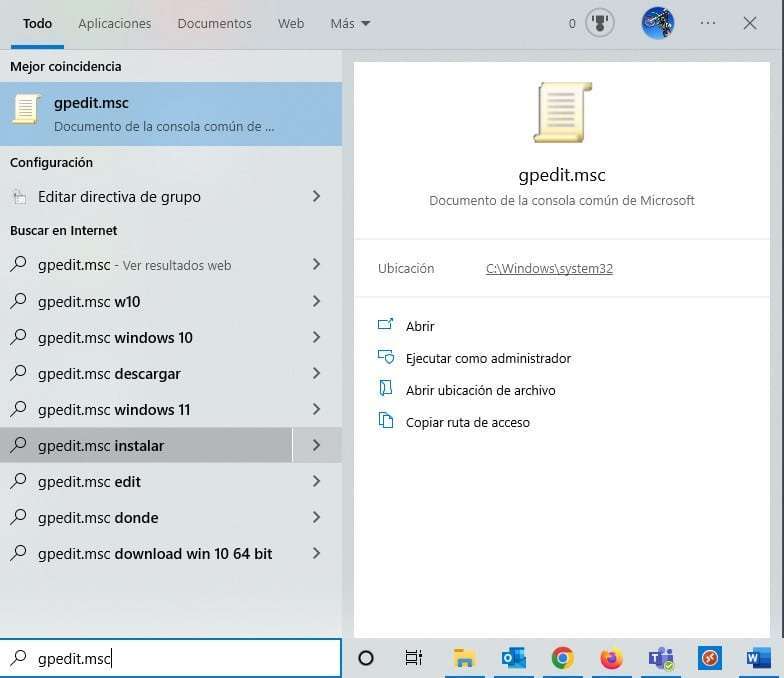Switch to the Documentos tab
Viewport: 784px width, 678px height.
tap(214, 24)
